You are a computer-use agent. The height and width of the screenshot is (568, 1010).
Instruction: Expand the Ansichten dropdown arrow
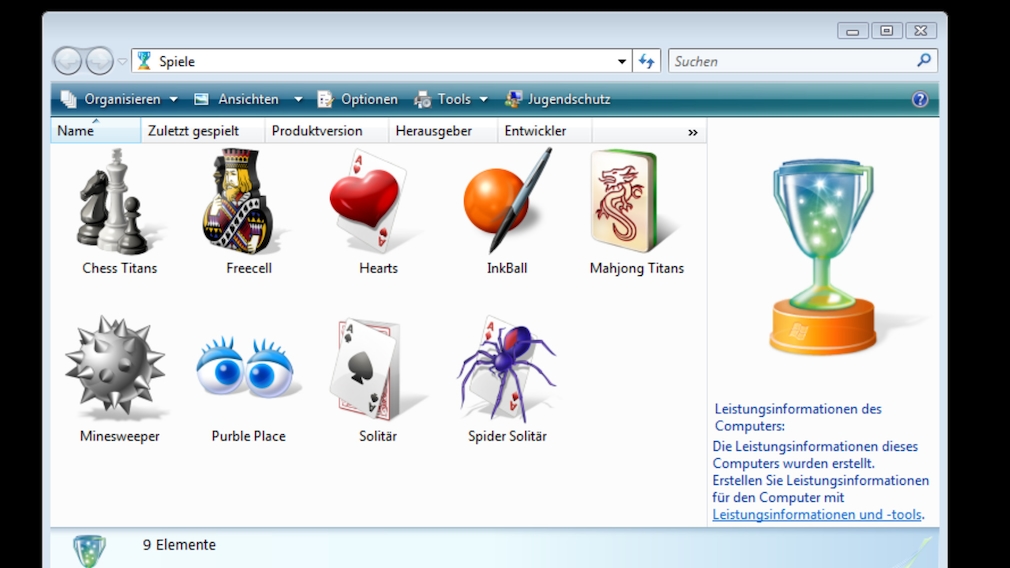click(298, 99)
